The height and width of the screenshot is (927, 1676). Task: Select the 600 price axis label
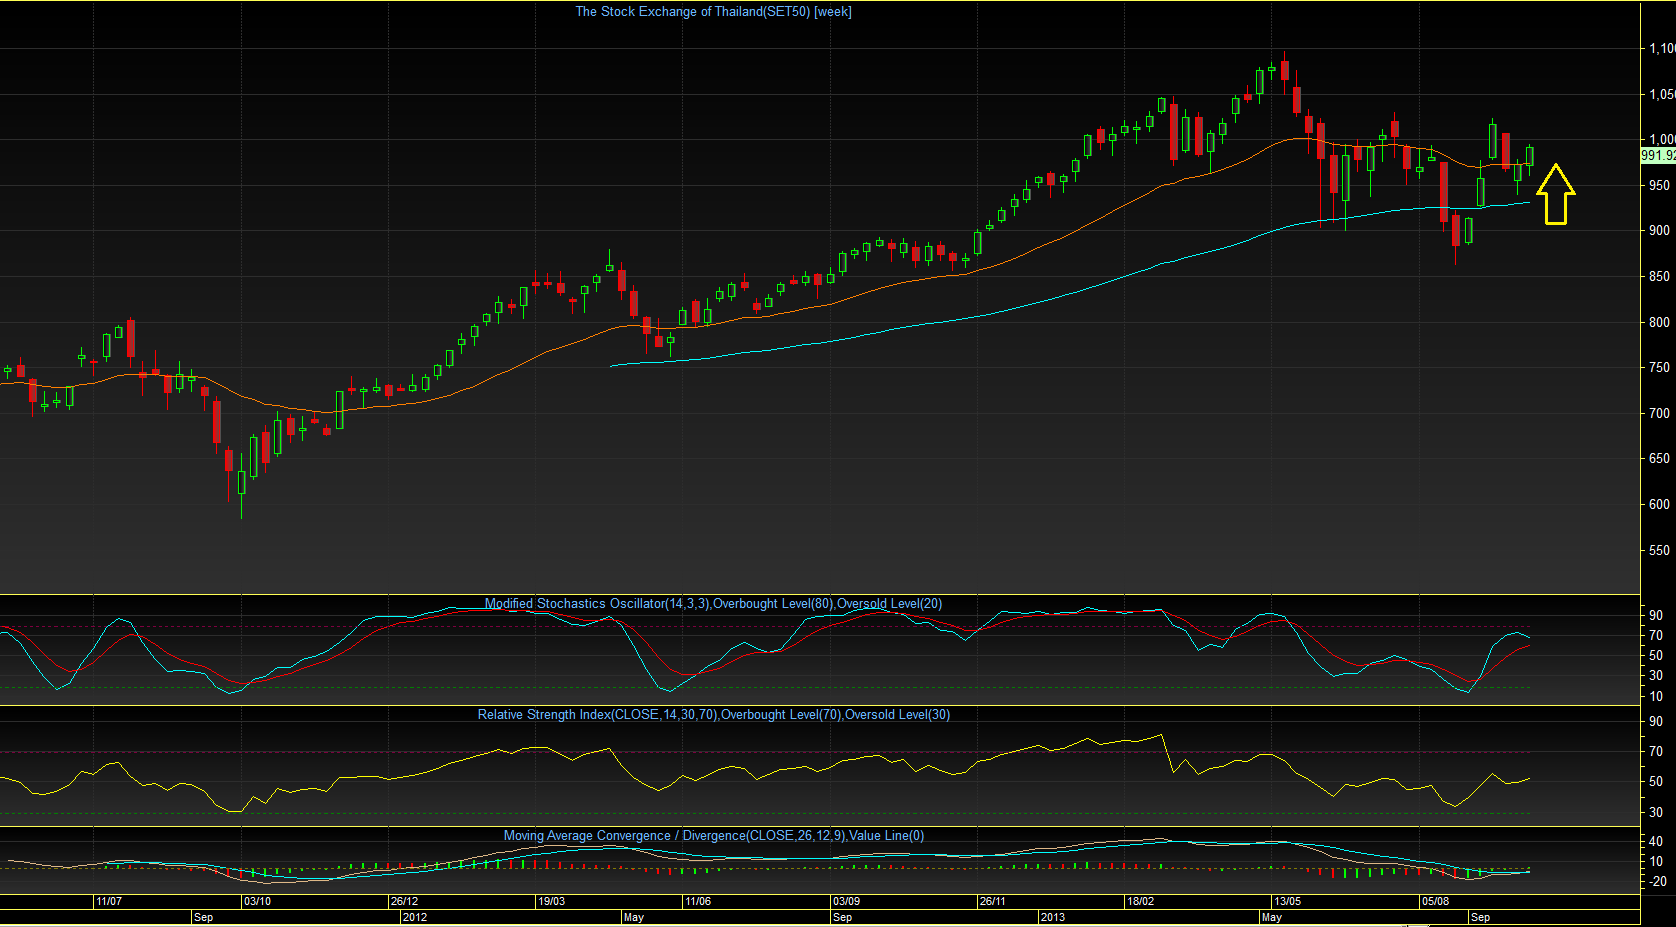click(1659, 504)
